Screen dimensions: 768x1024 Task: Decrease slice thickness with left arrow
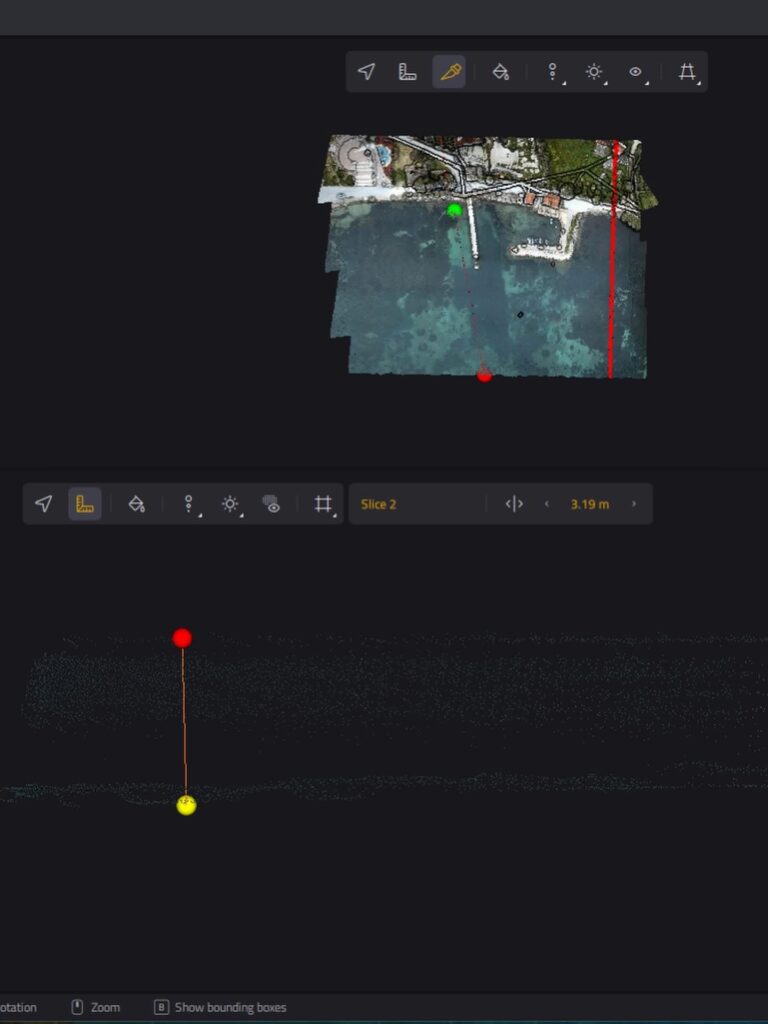point(547,504)
